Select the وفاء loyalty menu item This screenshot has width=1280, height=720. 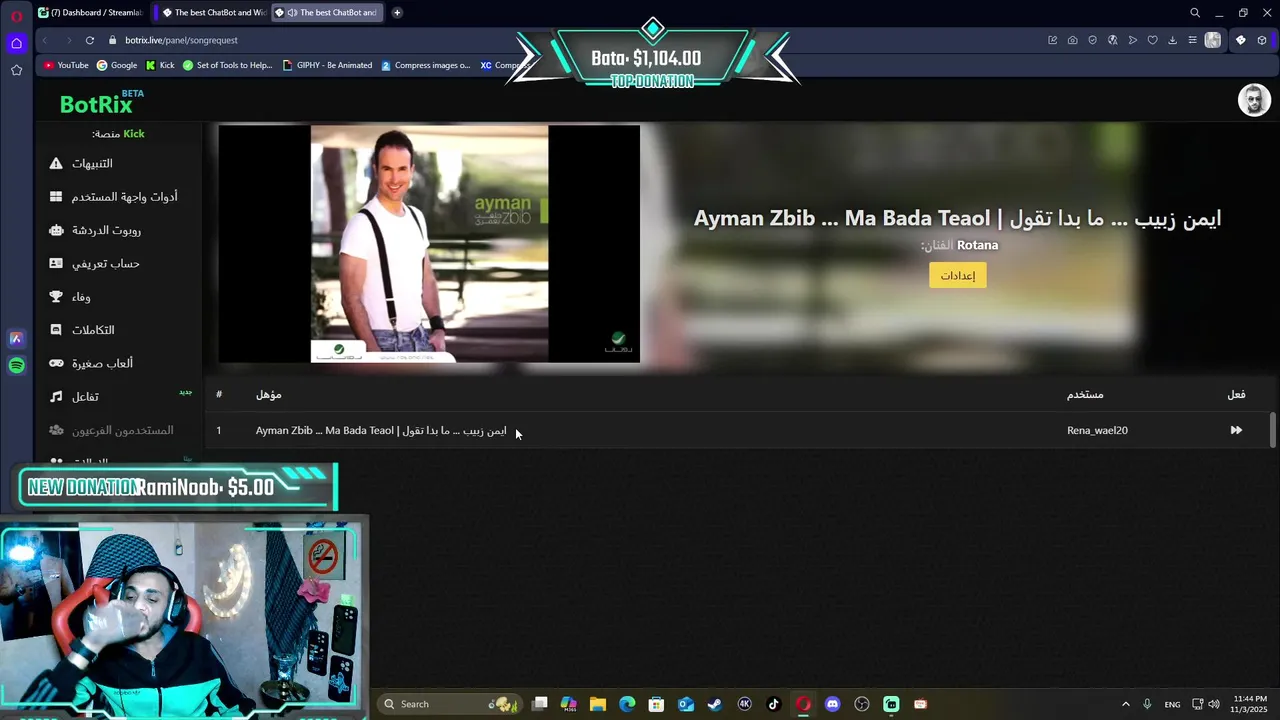tap(81, 297)
